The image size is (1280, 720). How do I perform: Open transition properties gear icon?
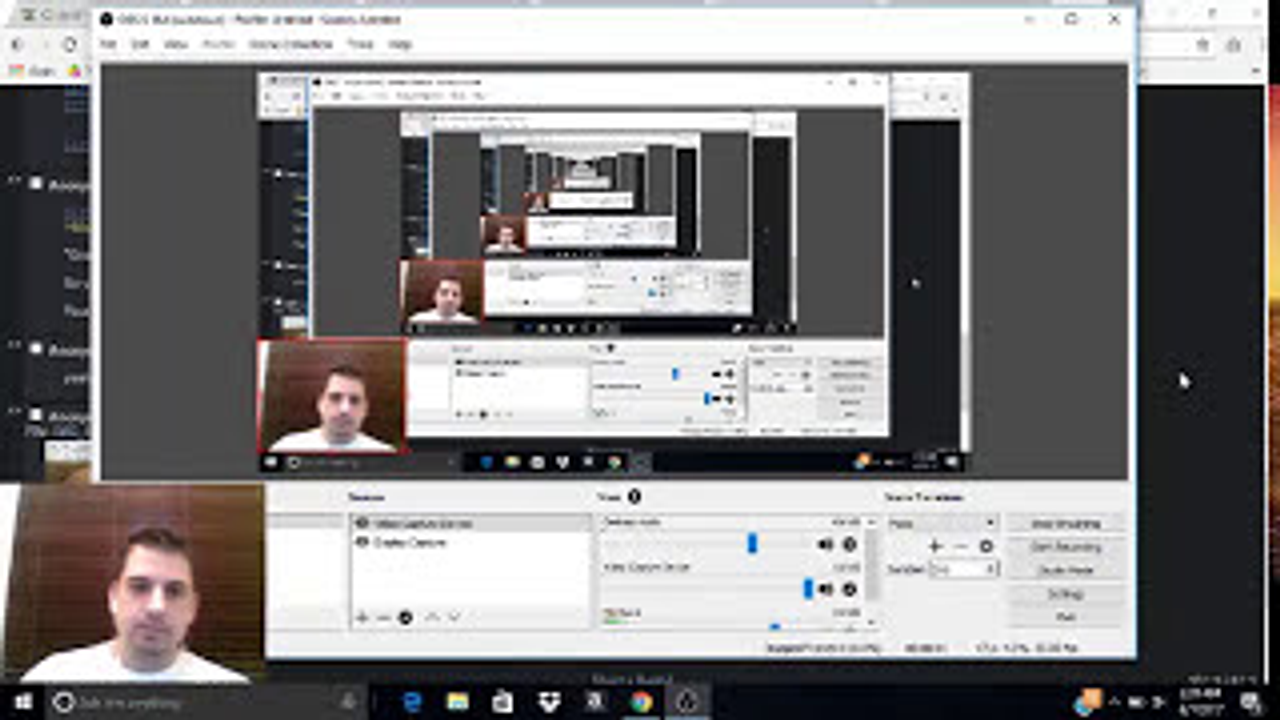click(x=986, y=546)
